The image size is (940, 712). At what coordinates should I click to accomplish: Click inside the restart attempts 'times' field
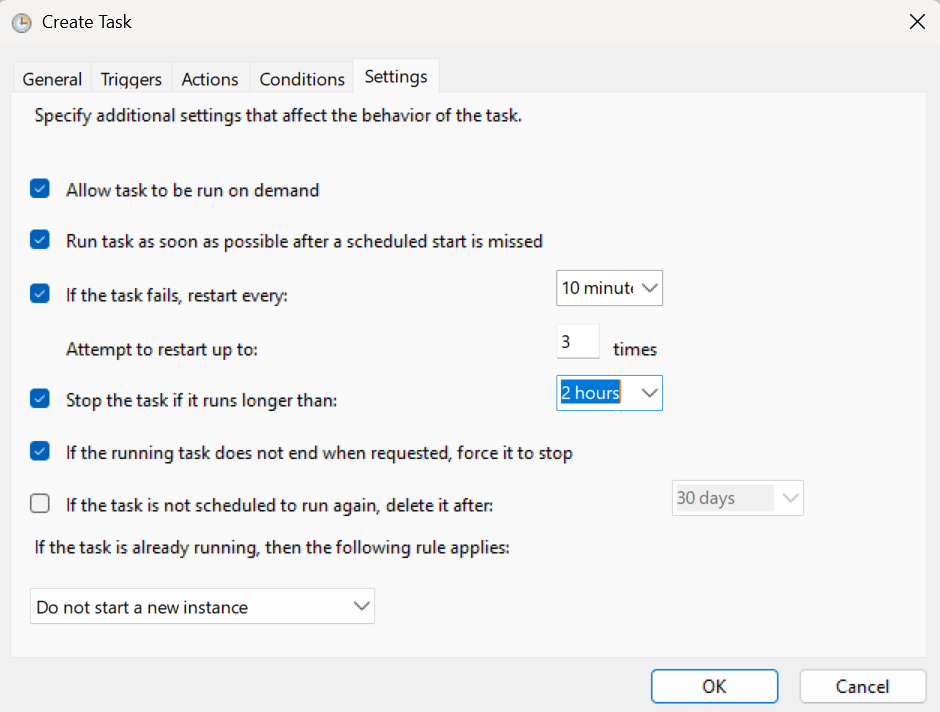click(x=577, y=341)
